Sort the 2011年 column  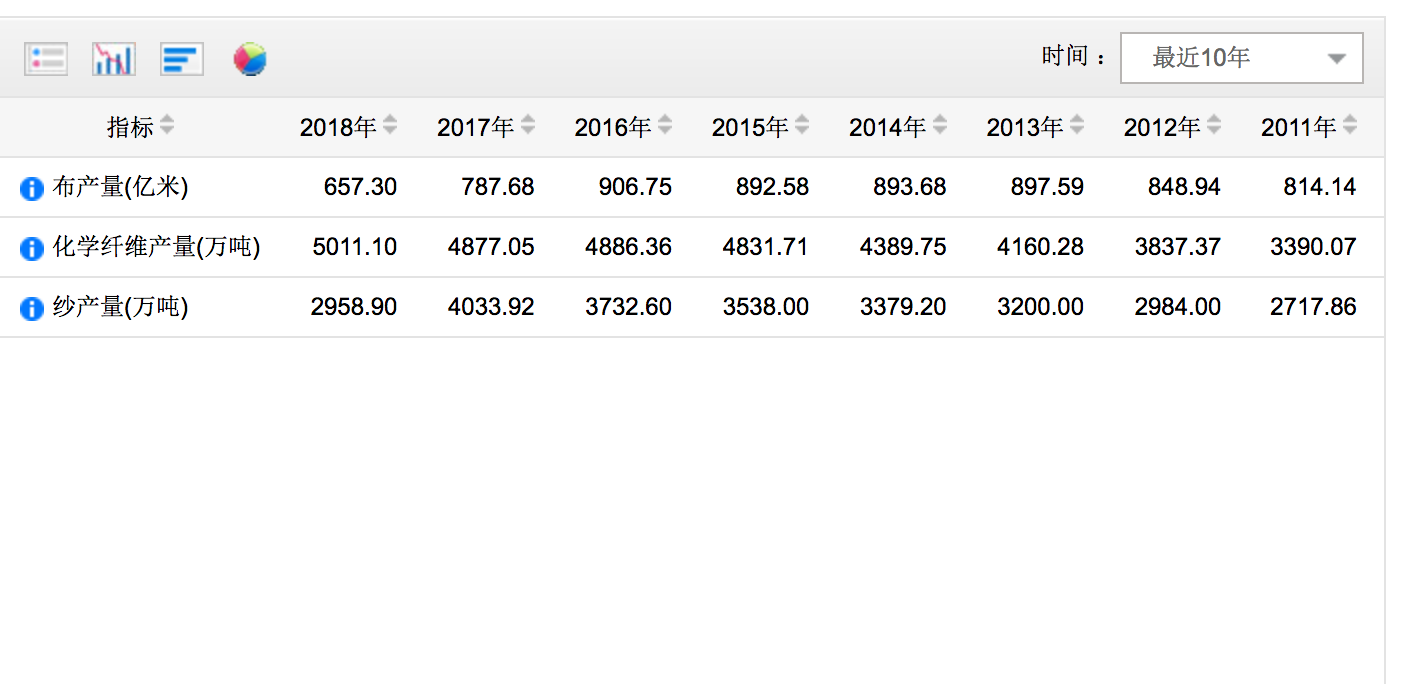(1350, 126)
